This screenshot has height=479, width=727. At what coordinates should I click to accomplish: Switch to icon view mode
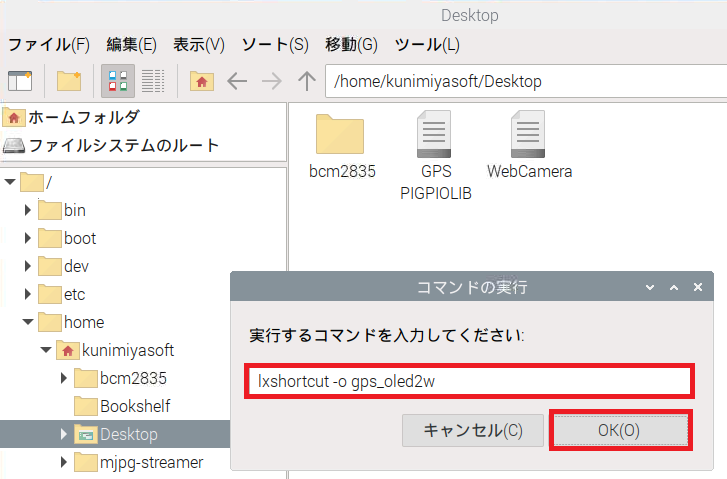tap(118, 81)
